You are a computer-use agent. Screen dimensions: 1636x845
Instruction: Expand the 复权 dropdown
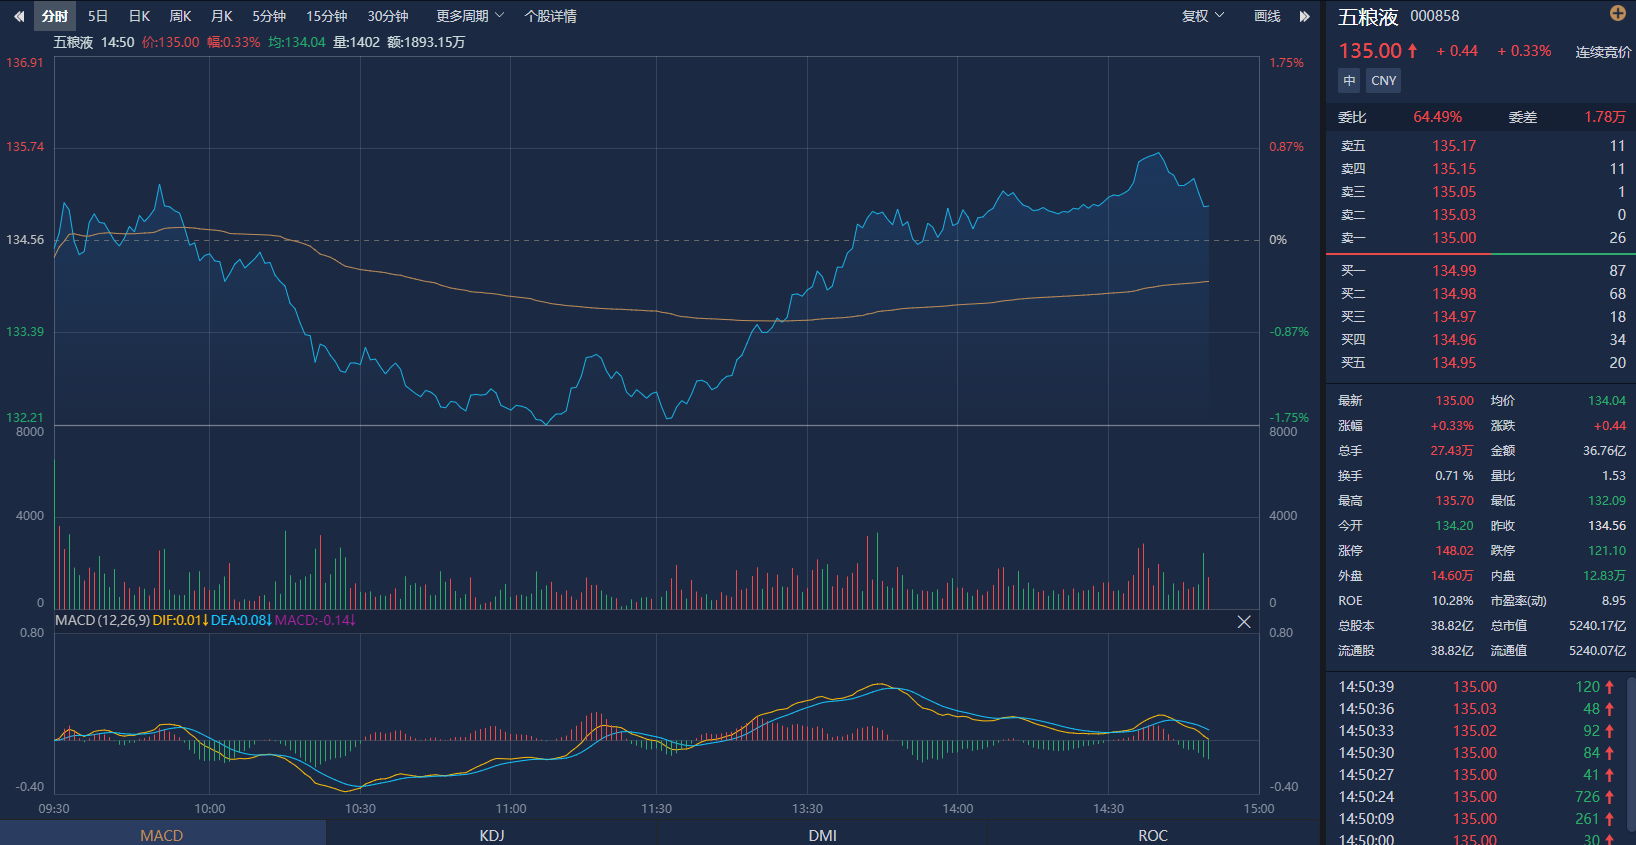coord(1203,16)
